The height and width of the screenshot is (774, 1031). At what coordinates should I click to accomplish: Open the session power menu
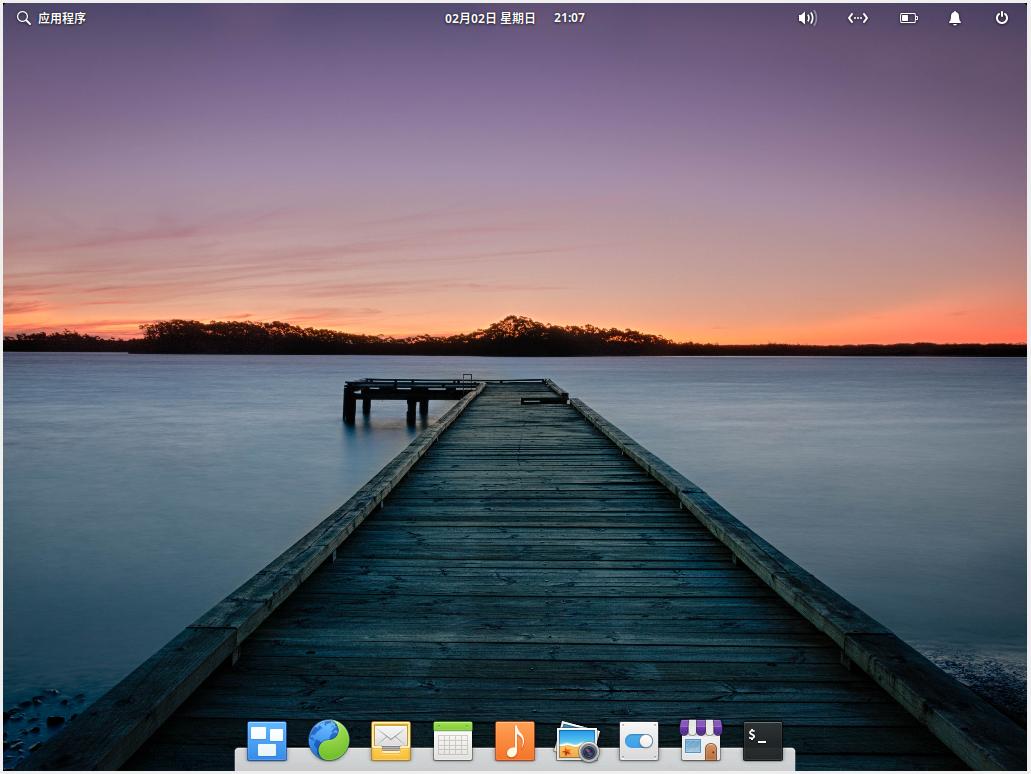click(x=1001, y=17)
